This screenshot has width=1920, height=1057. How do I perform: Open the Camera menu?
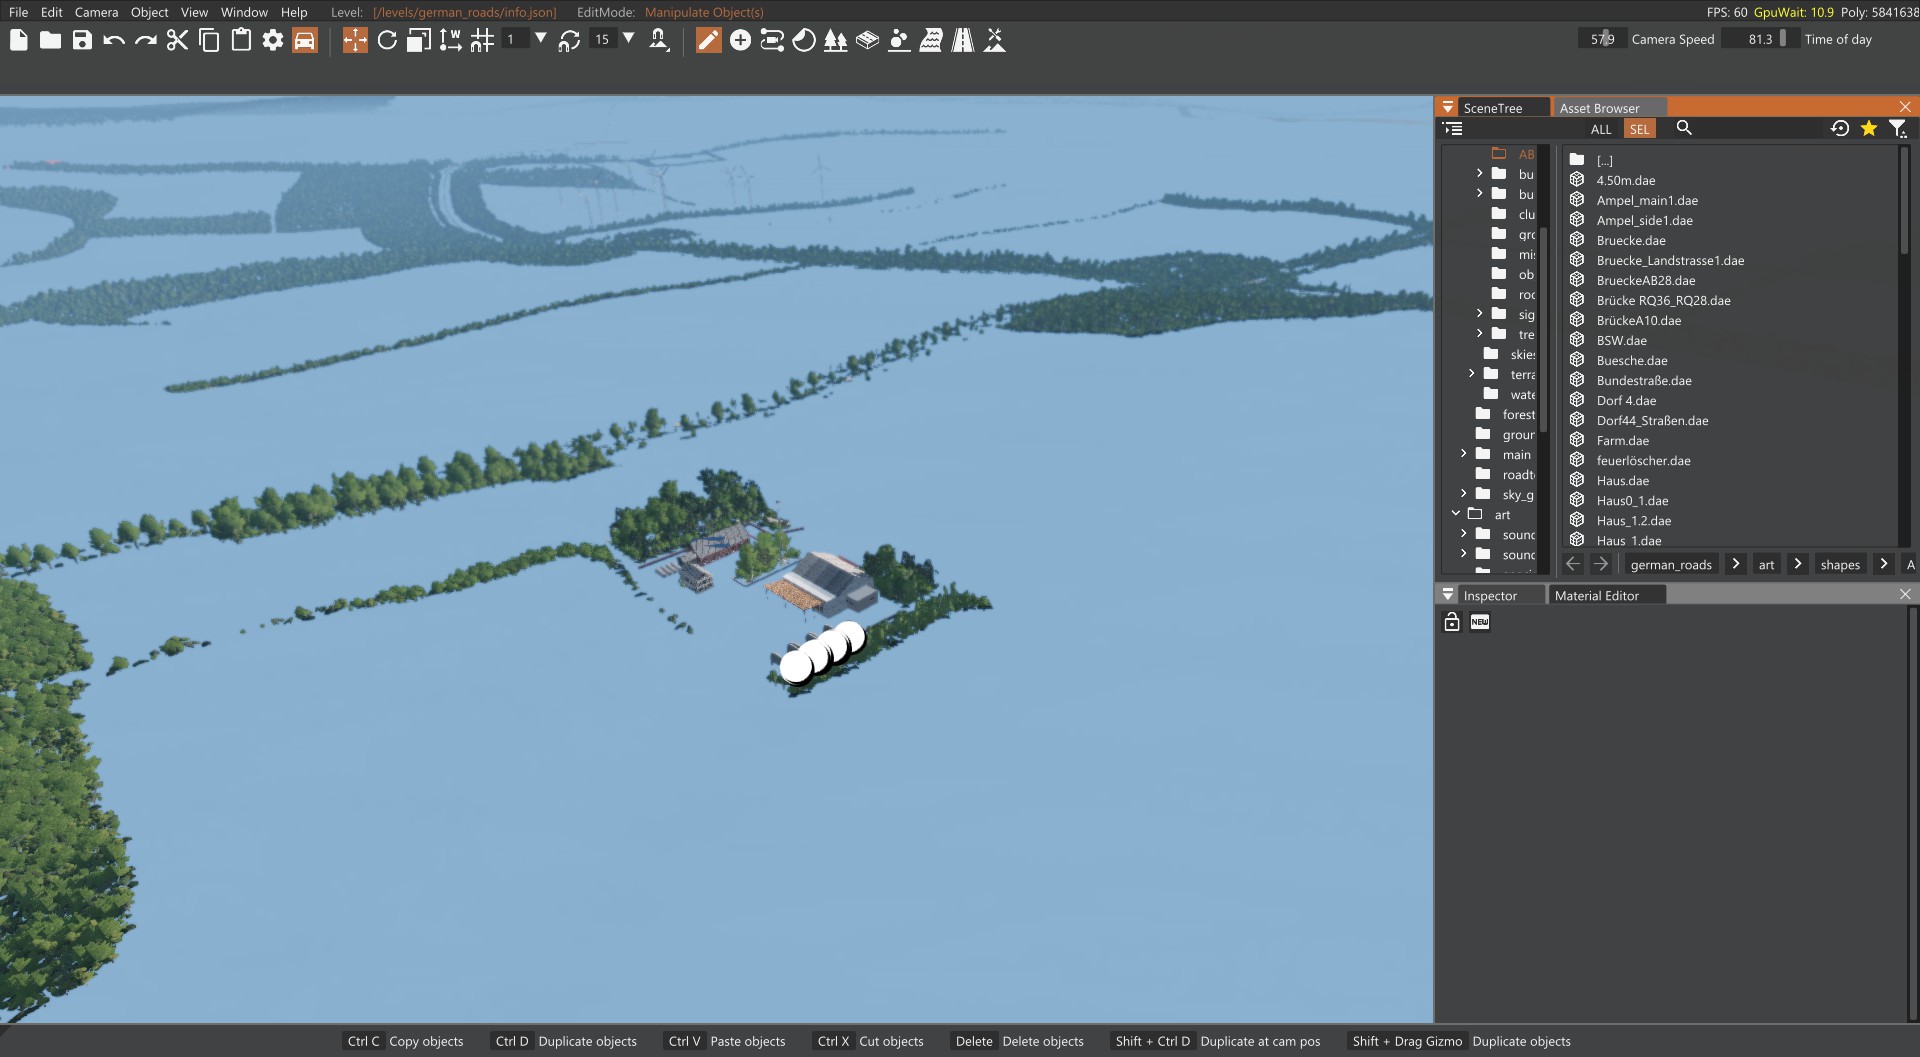coord(96,12)
